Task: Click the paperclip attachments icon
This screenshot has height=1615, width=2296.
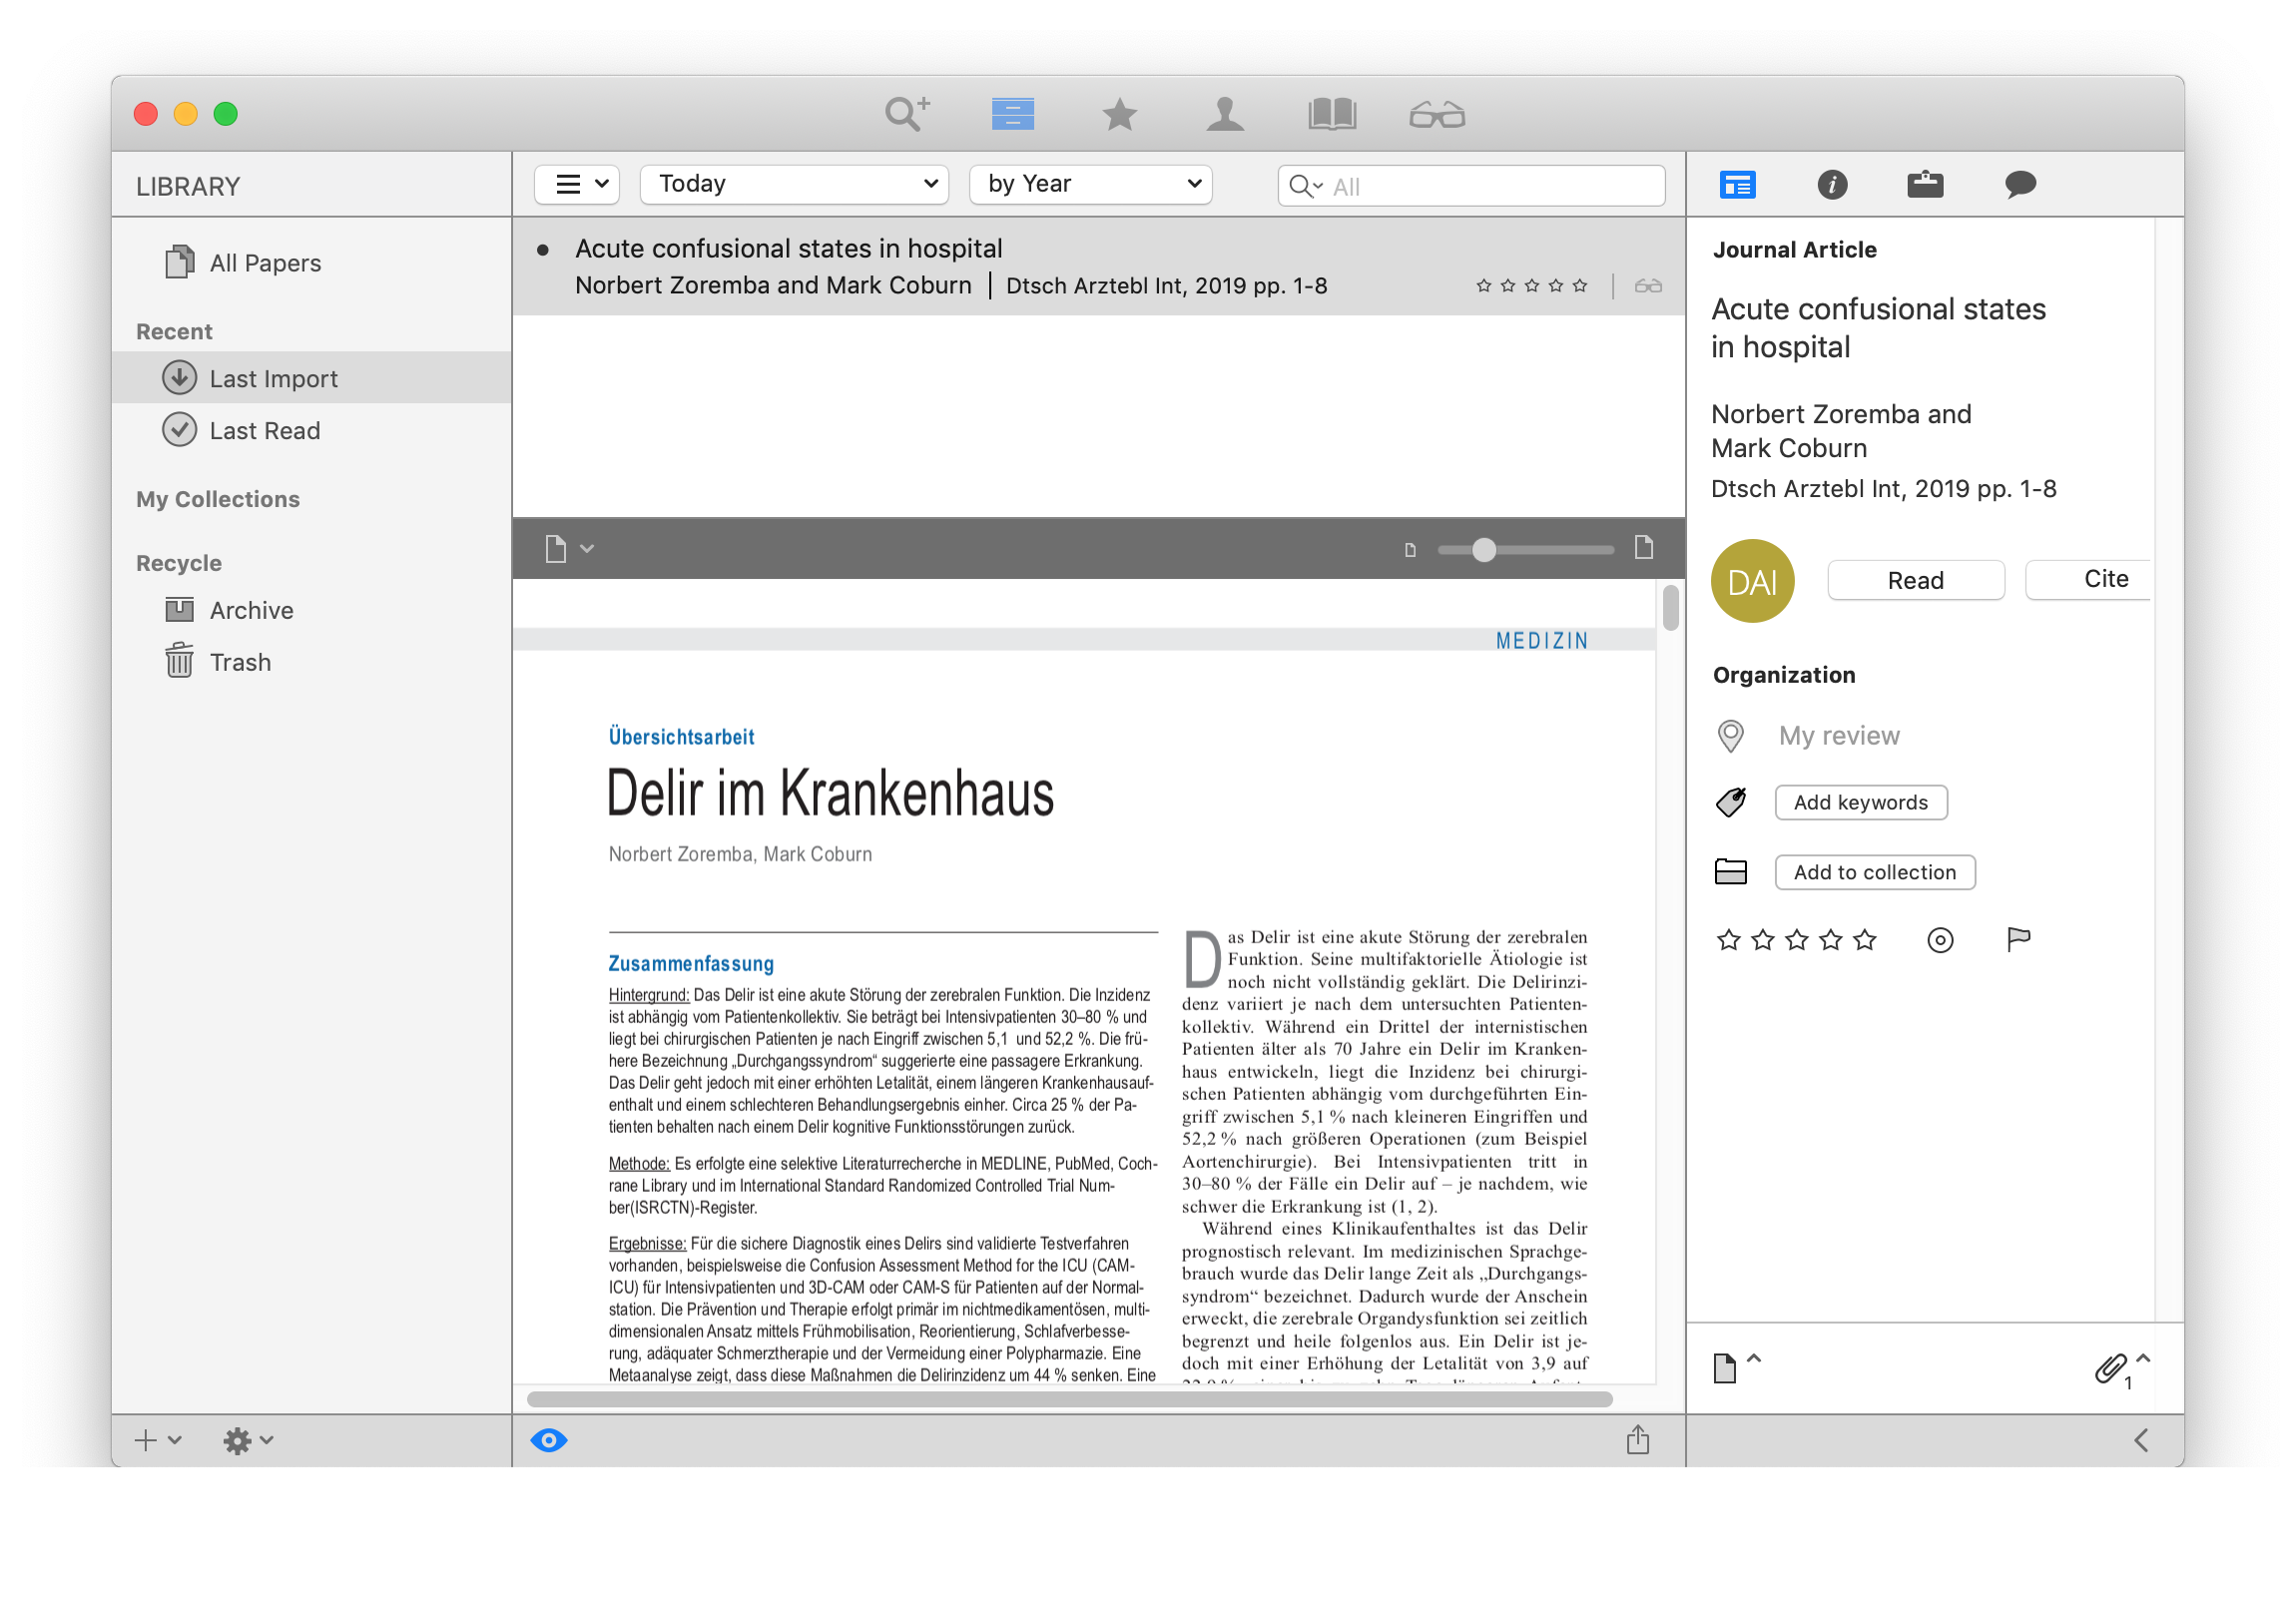Action: click(2109, 1367)
